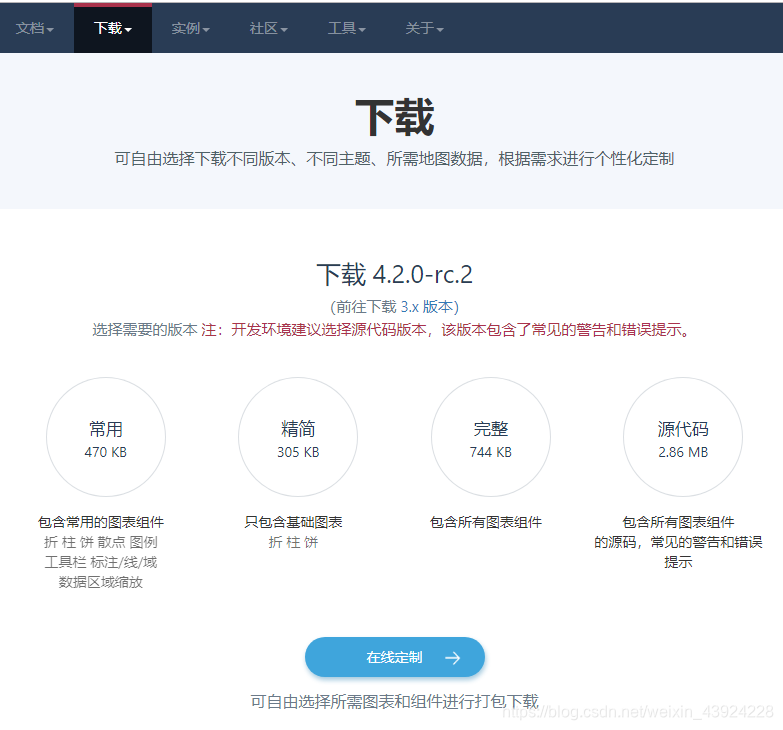The width and height of the screenshot is (783, 730).
Task: Expand the 社区 navigation menu
Action: coord(269,28)
